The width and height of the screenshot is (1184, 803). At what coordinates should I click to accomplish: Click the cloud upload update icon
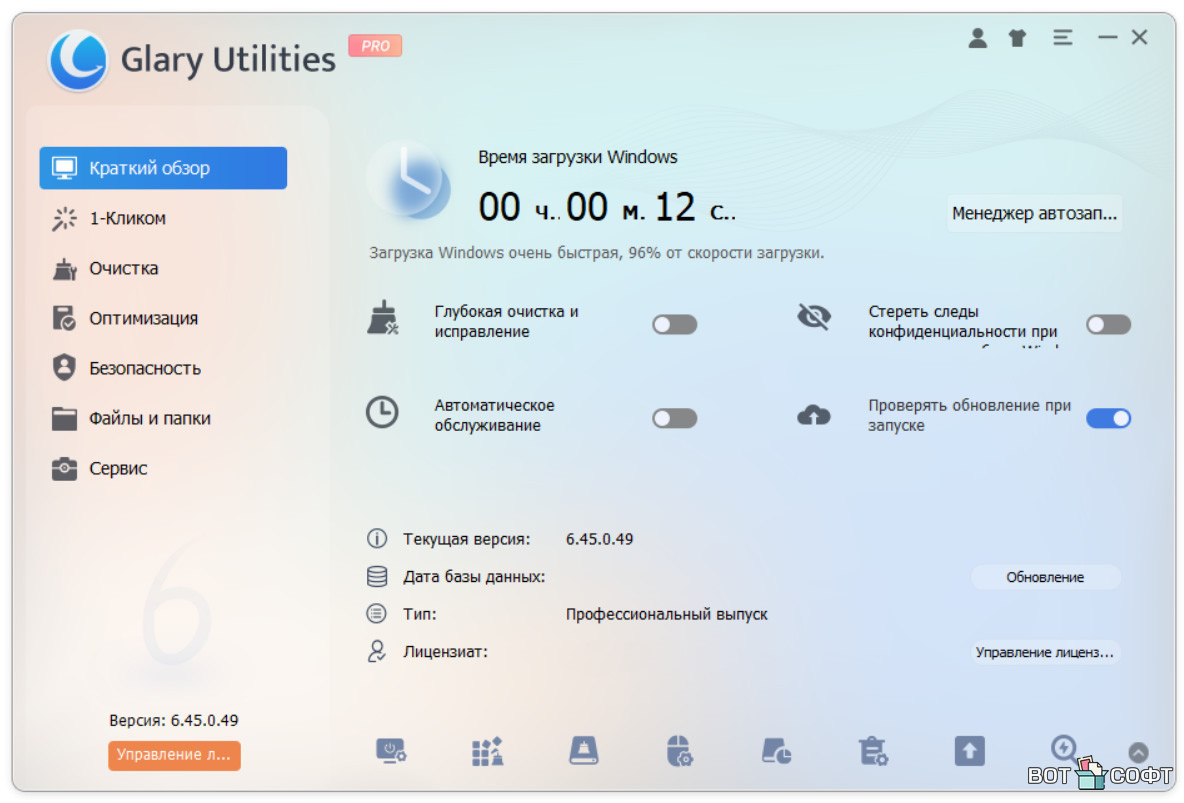click(x=814, y=415)
